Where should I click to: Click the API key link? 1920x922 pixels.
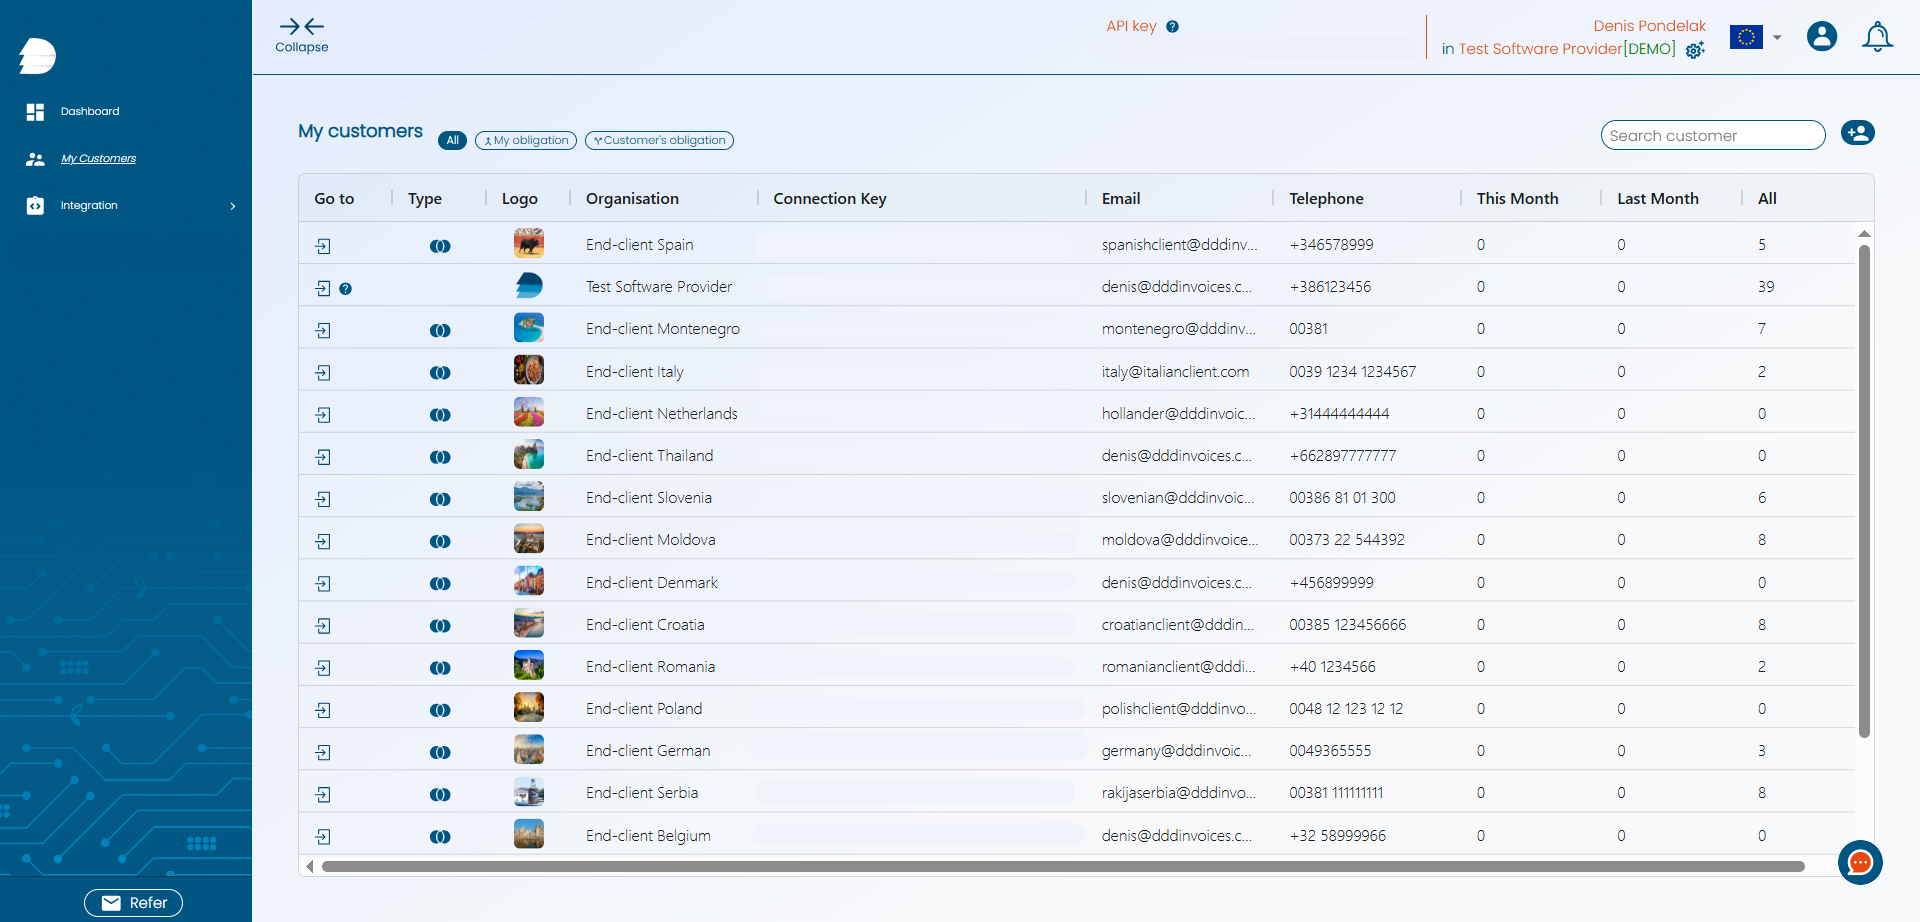coord(1131,26)
